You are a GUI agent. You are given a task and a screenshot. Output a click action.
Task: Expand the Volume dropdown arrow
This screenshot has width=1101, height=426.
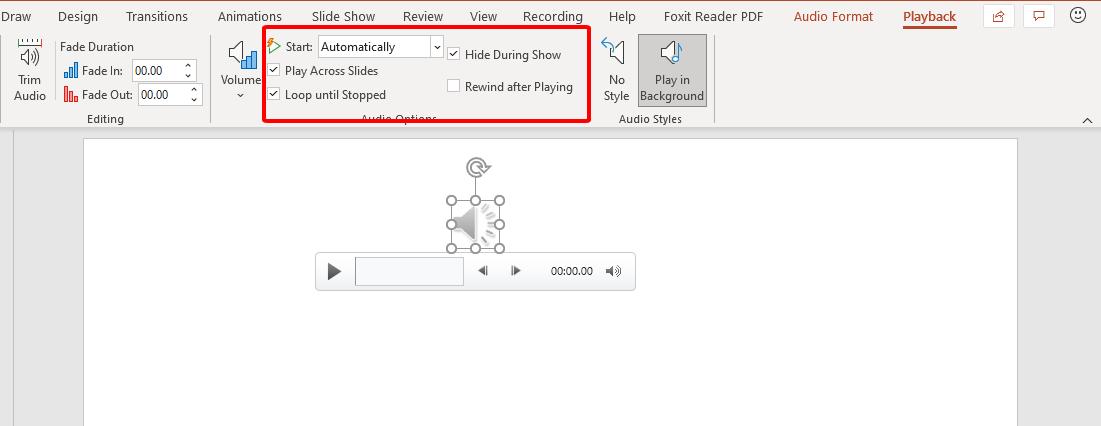240,95
